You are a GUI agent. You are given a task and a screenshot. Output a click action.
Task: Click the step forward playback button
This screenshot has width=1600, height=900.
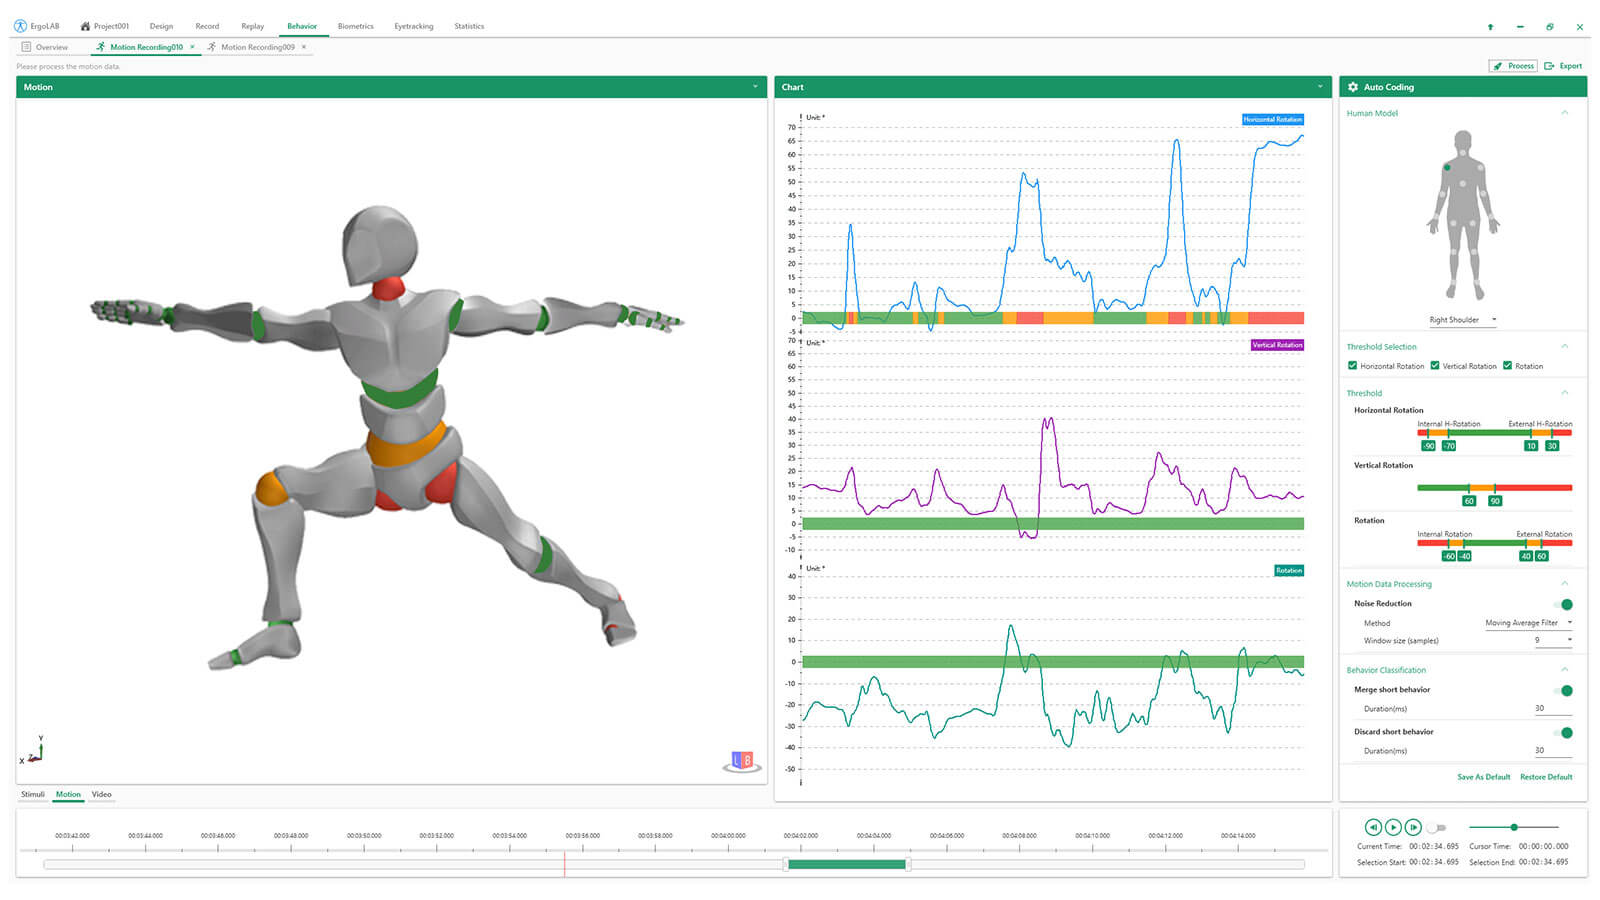click(x=1413, y=827)
